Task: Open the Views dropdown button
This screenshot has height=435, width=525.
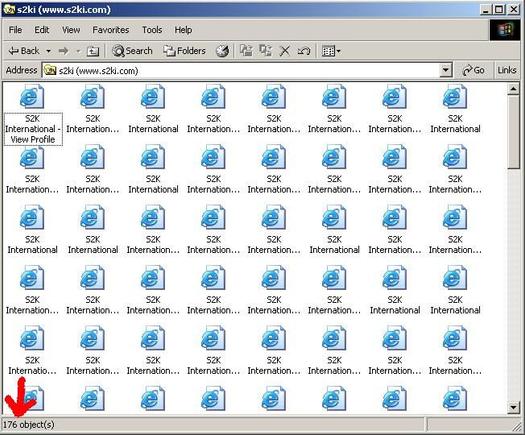Action: (x=331, y=51)
